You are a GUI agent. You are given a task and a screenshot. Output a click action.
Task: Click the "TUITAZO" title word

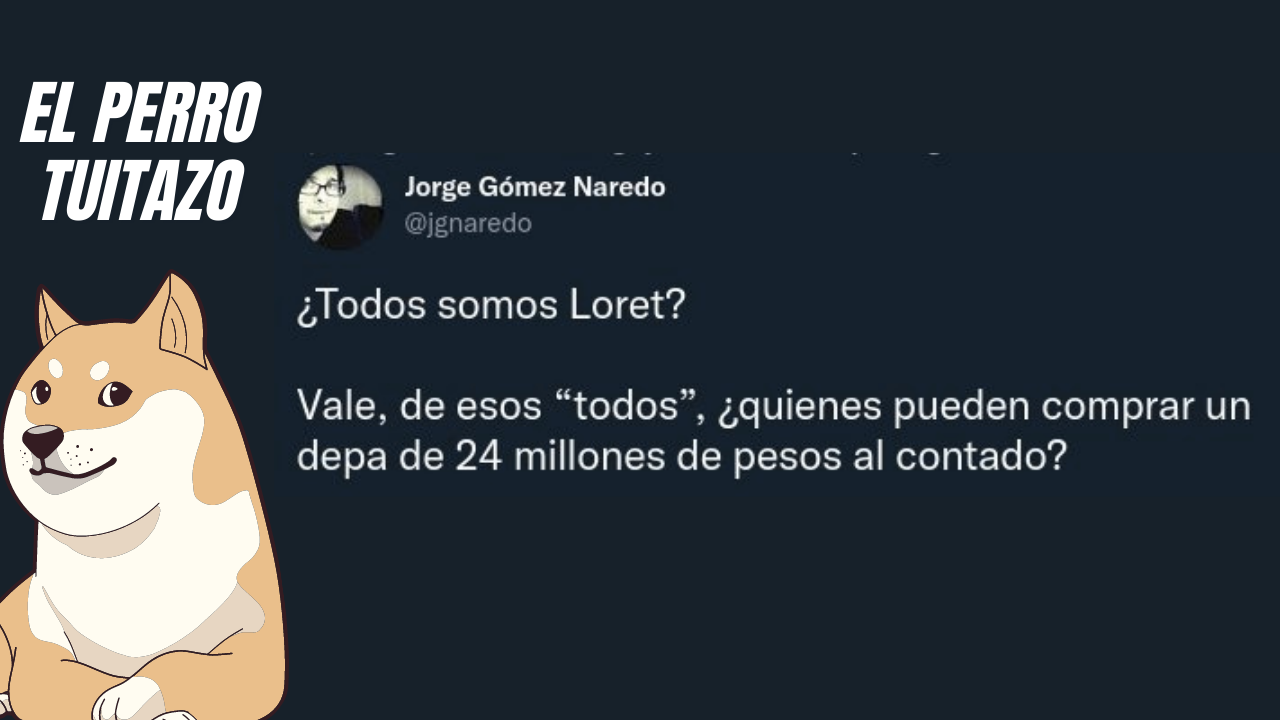click(x=141, y=189)
